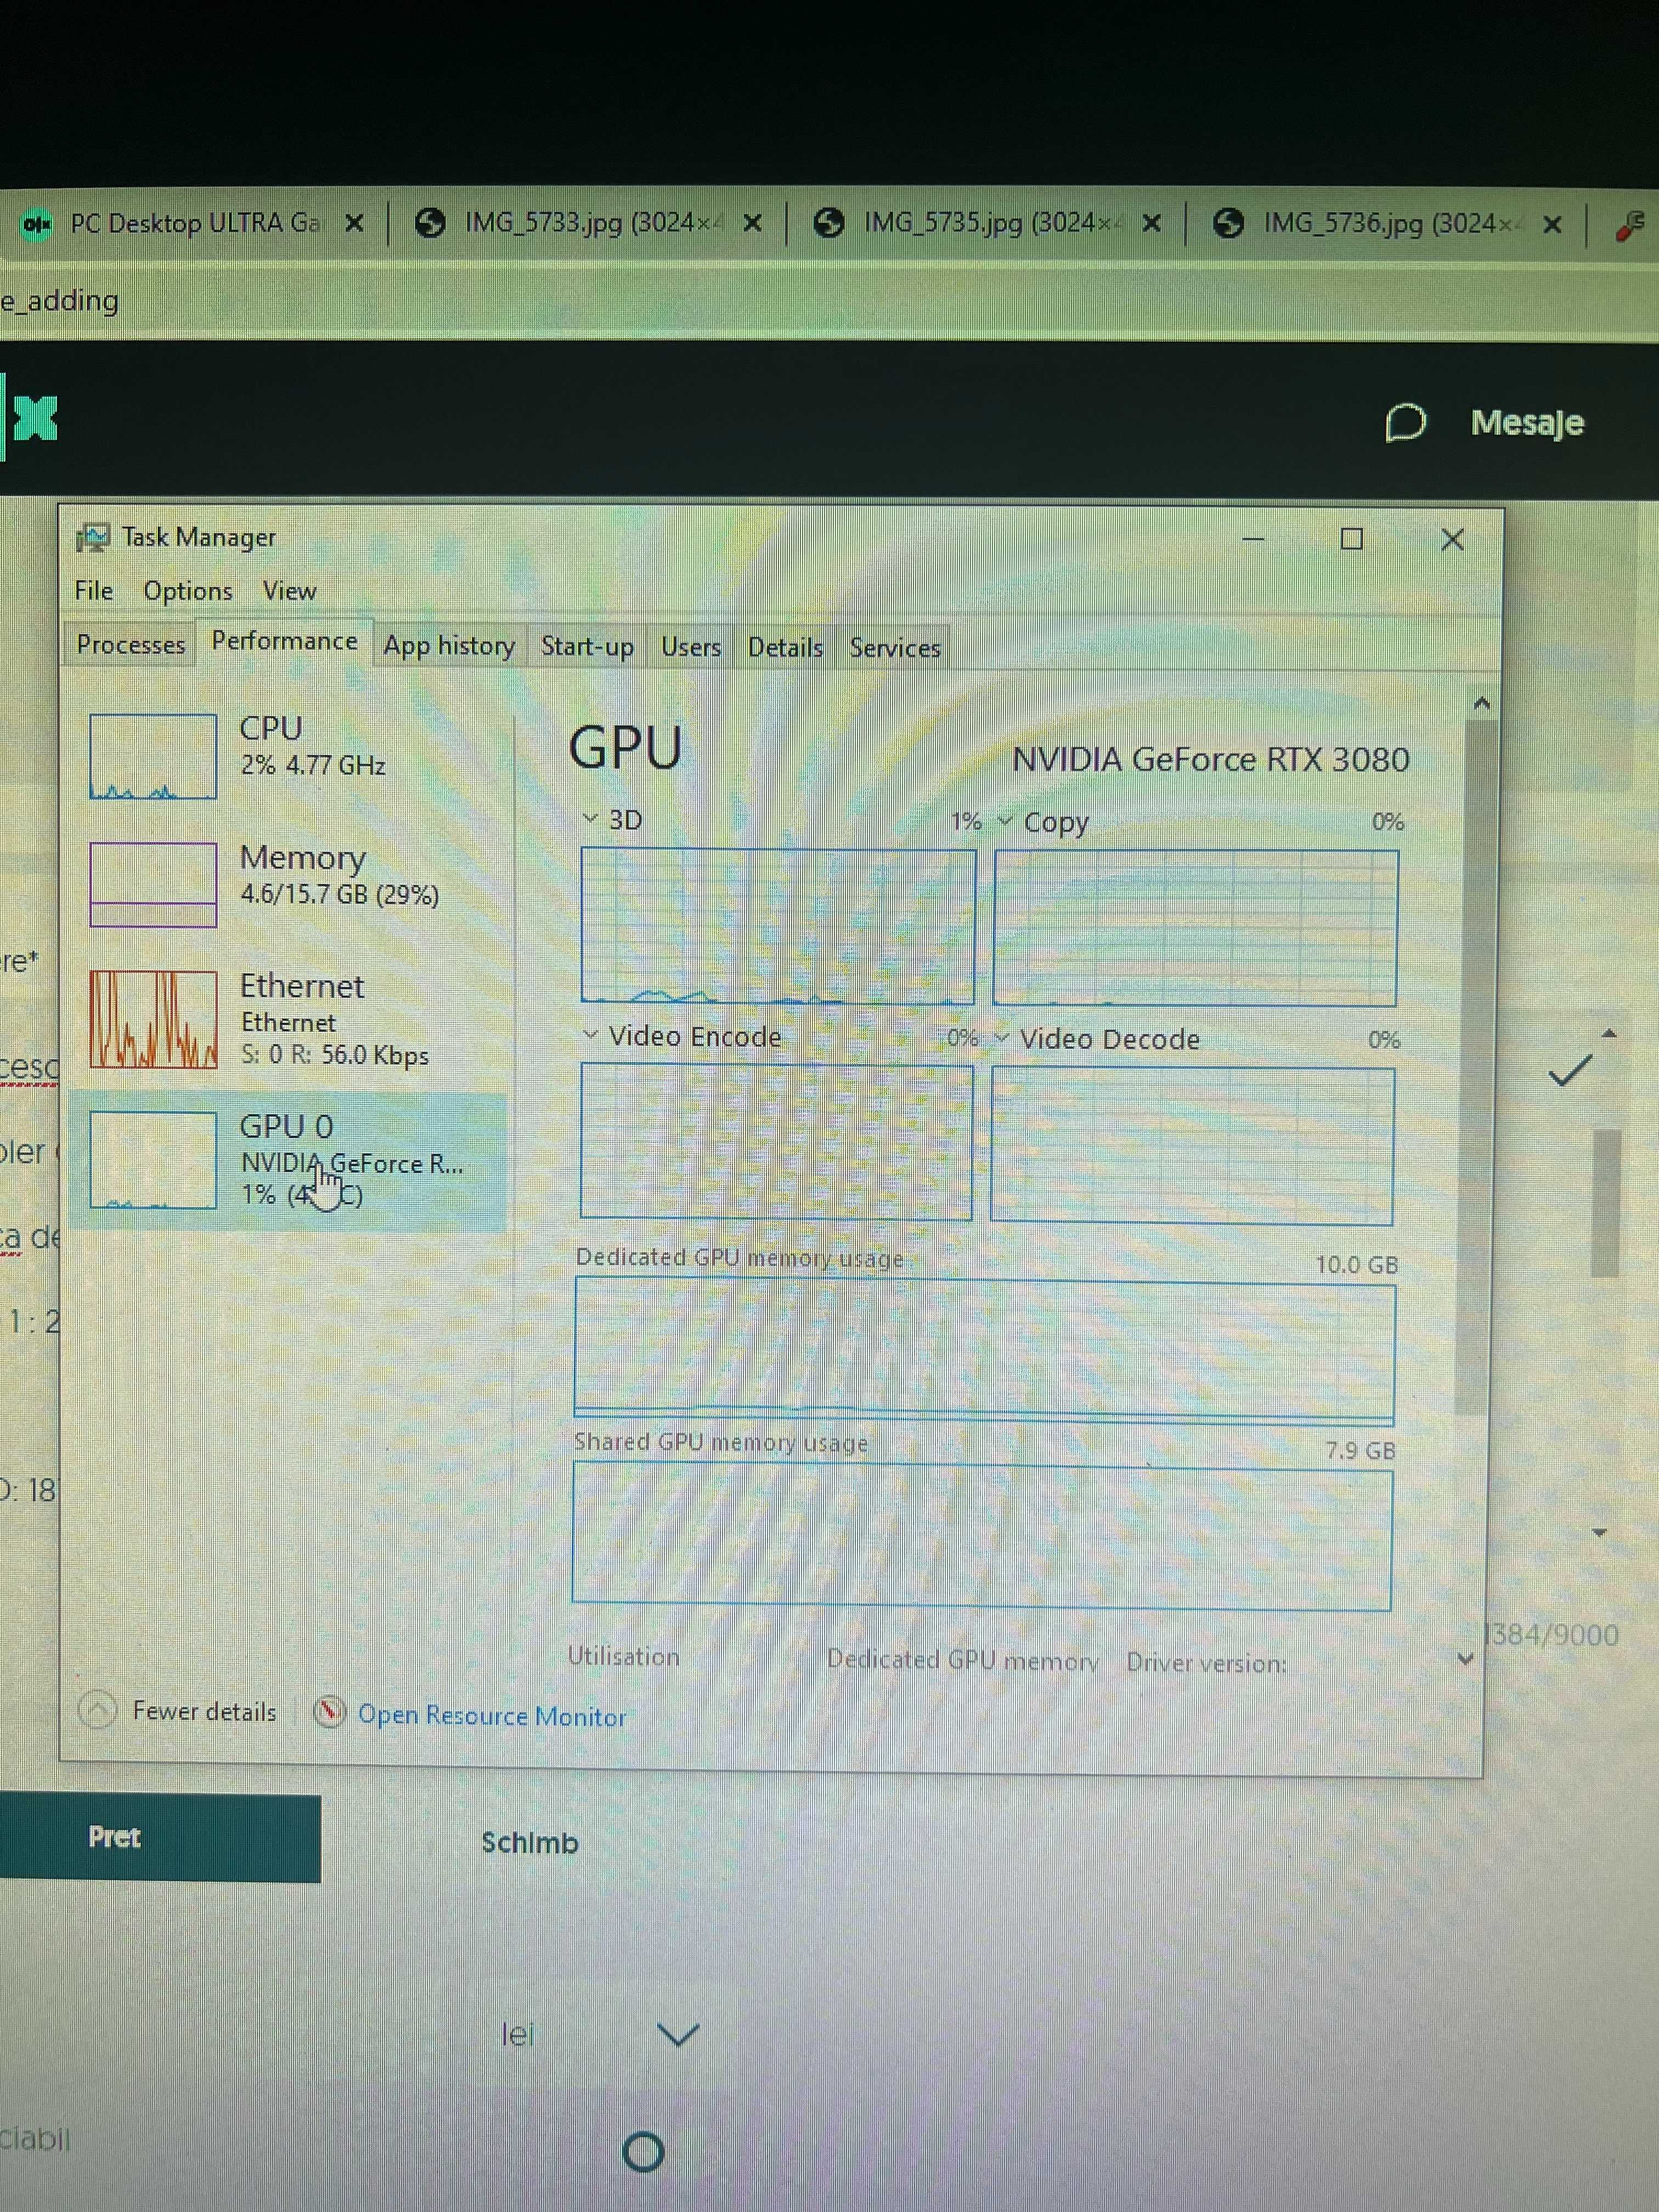The height and width of the screenshot is (2212, 1659).
Task: Click the globe favicon on IMG_5733 tab
Action: [x=430, y=222]
